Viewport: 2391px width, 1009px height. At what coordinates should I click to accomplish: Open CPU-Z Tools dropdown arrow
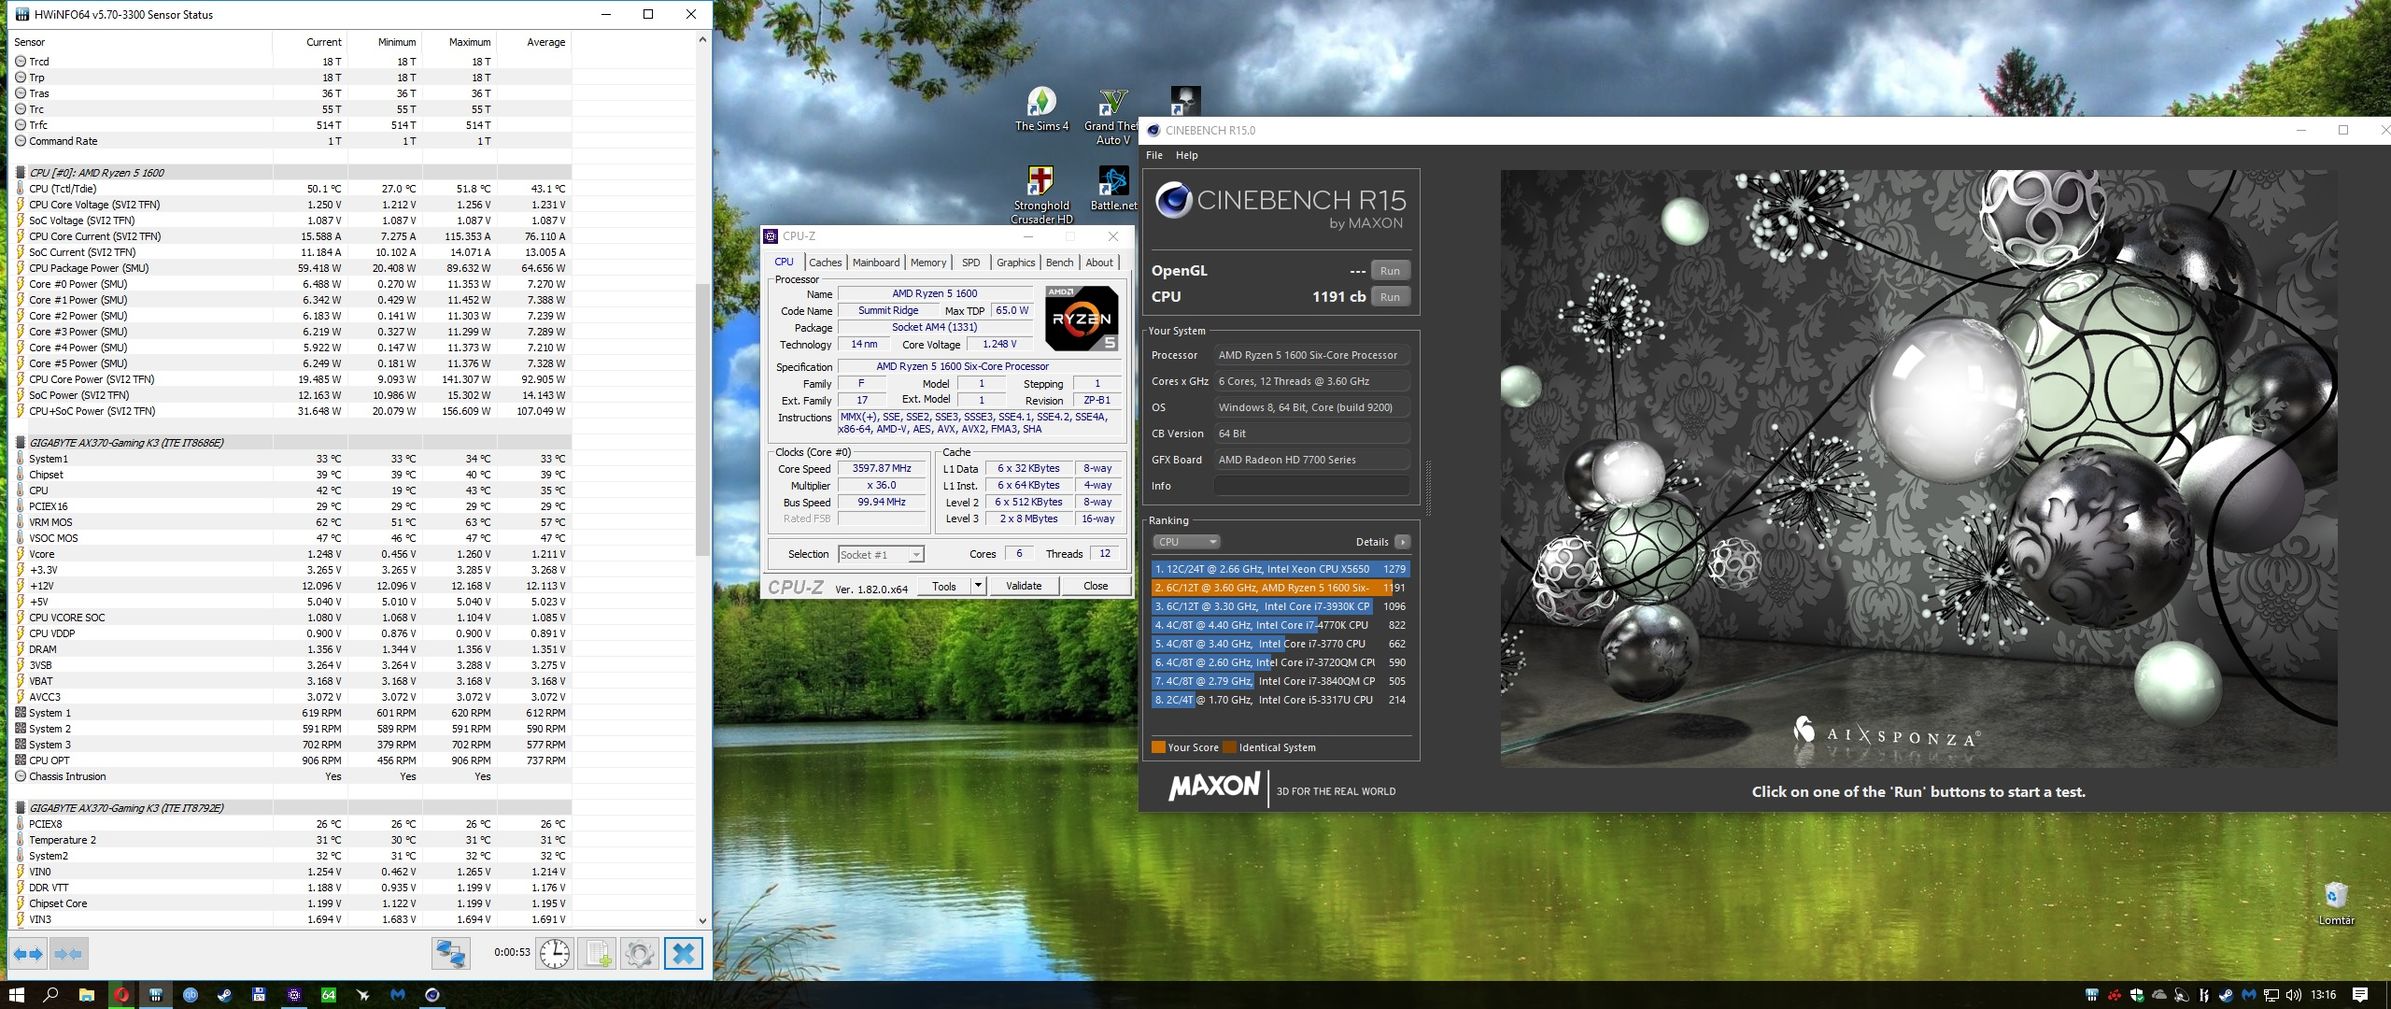pos(978,586)
